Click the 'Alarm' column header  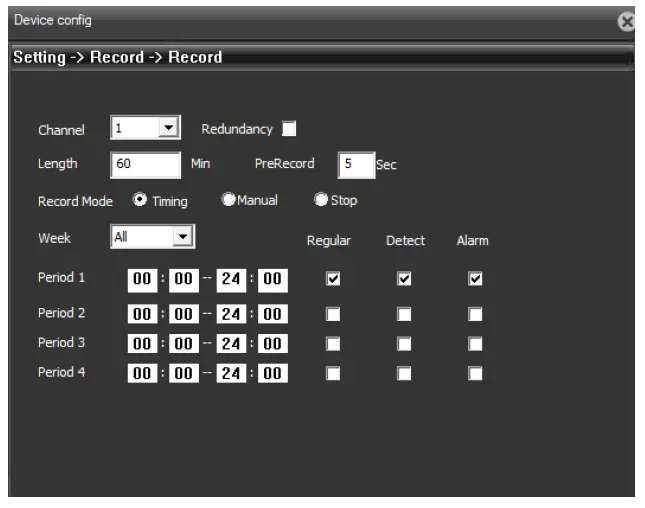pyautogui.click(x=472, y=240)
